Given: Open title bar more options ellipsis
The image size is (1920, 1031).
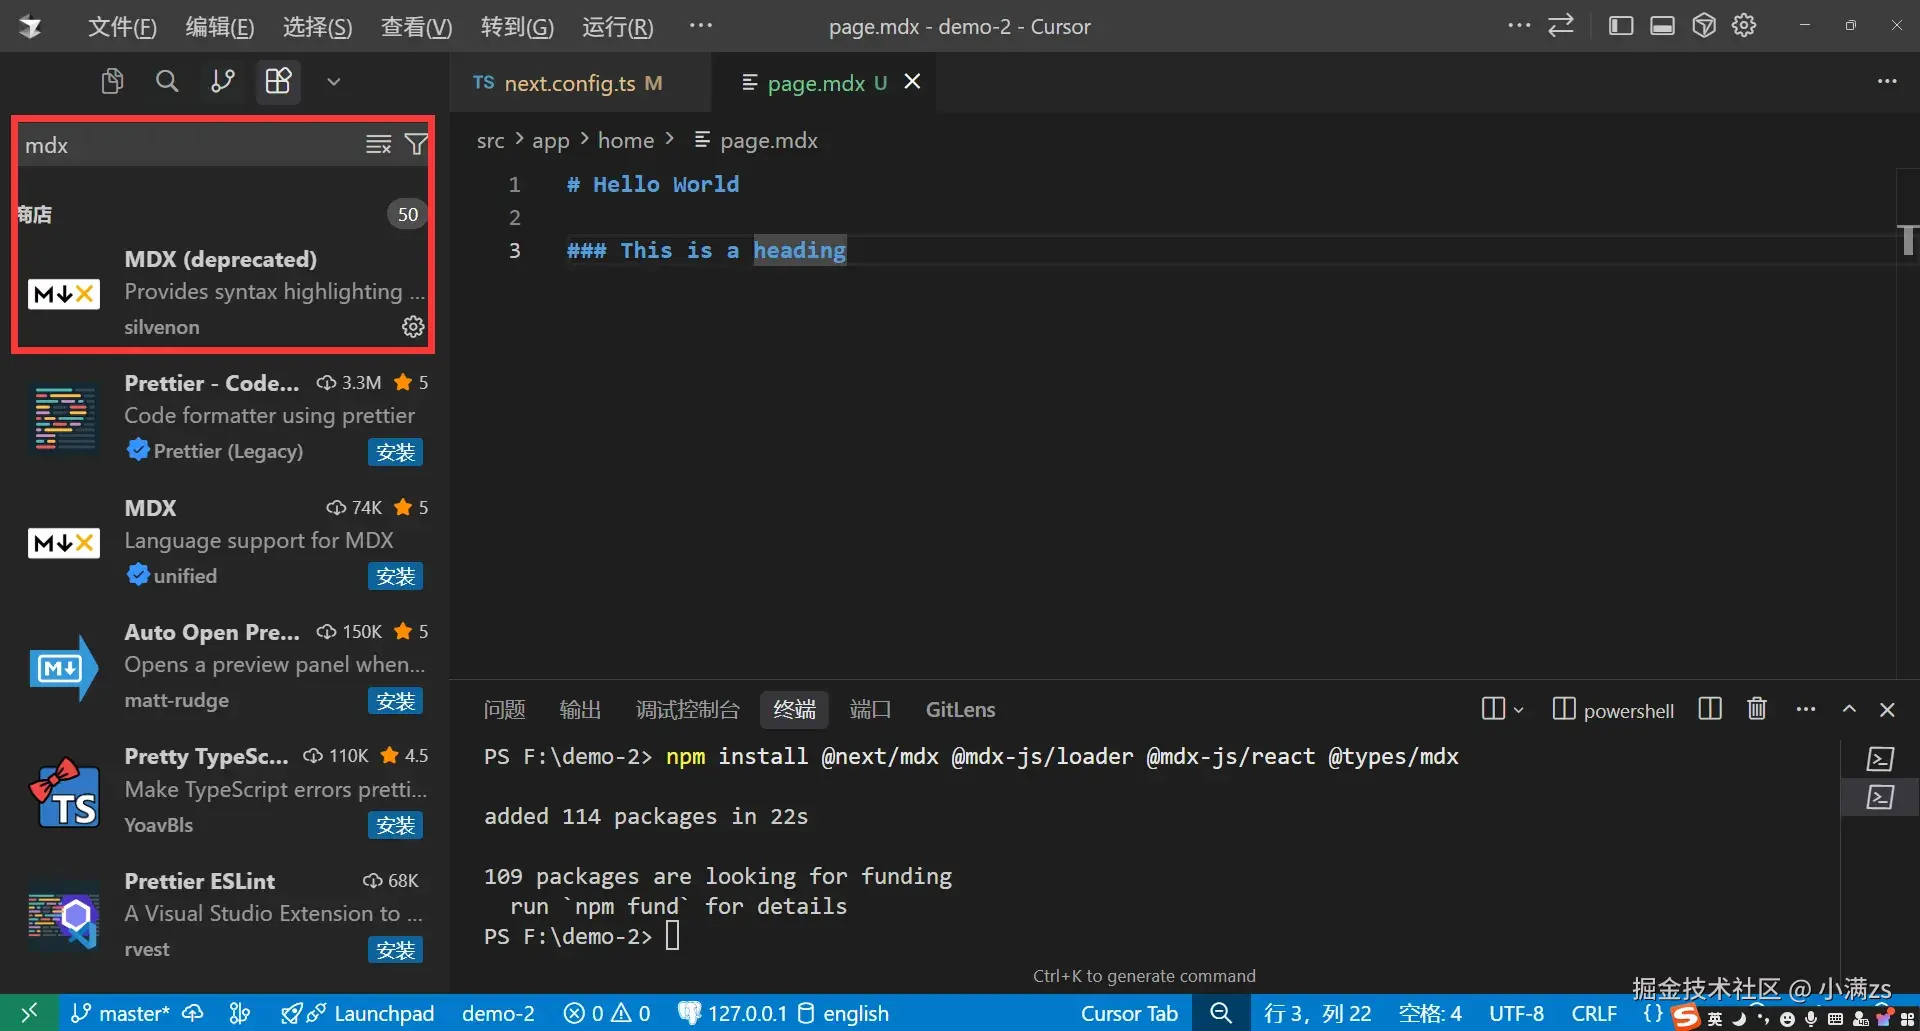Looking at the screenshot, I should 1519,26.
